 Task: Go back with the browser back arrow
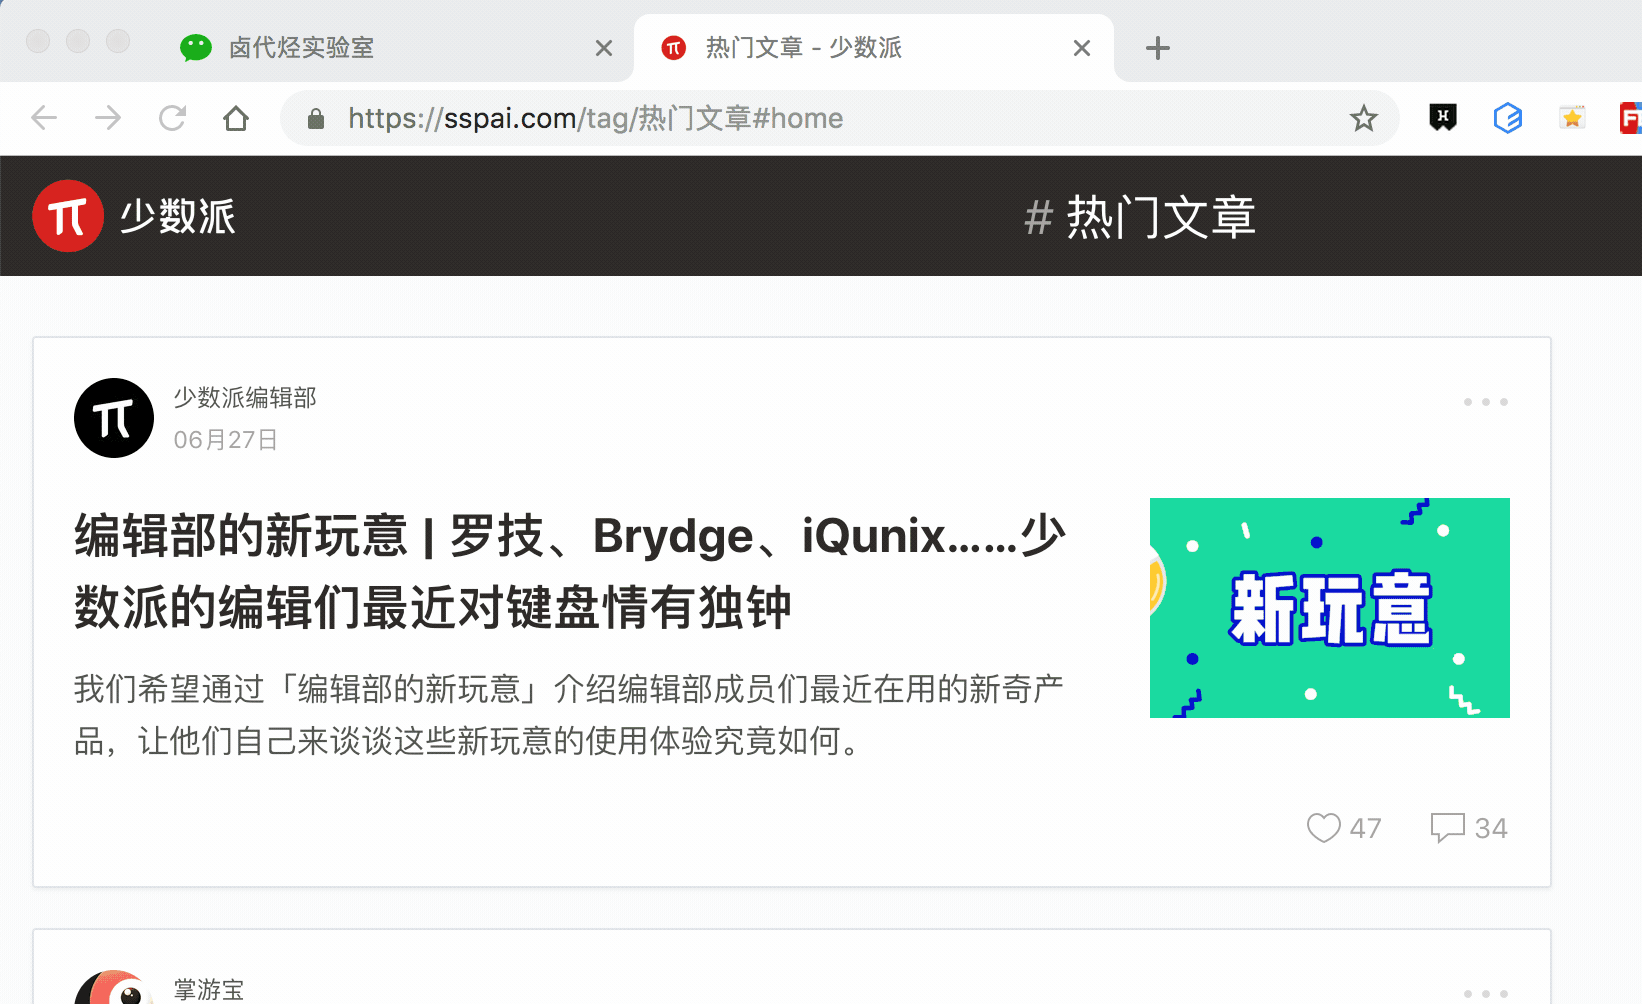[x=44, y=118]
